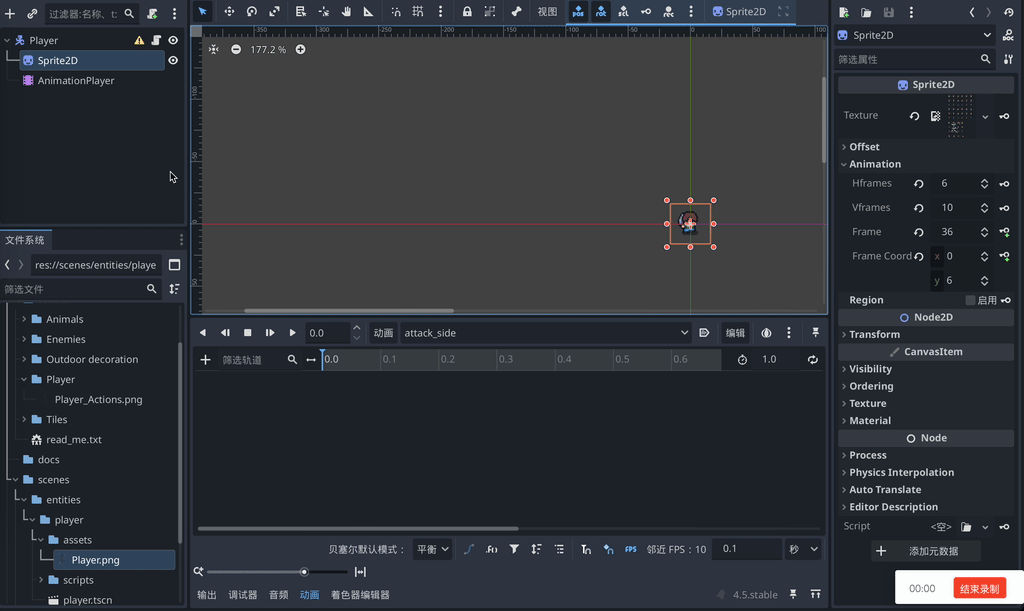1024x611 pixels.
Task: Enable the Region checkbox
Action: [970, 300]
